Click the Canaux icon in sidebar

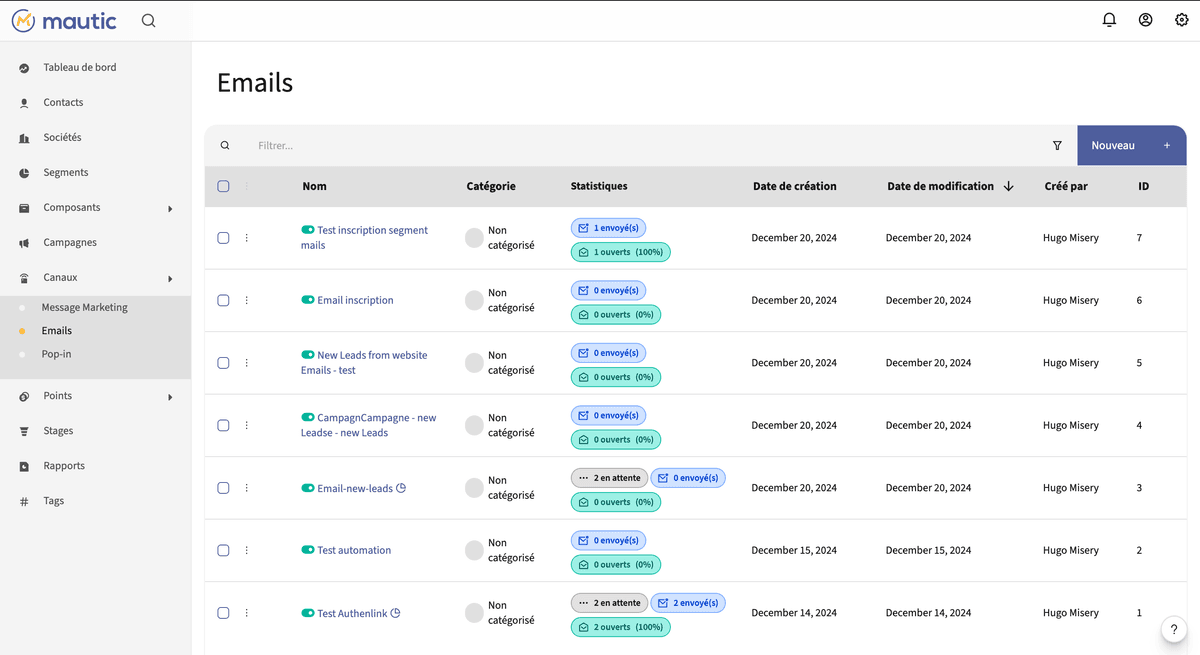point(24,278)
